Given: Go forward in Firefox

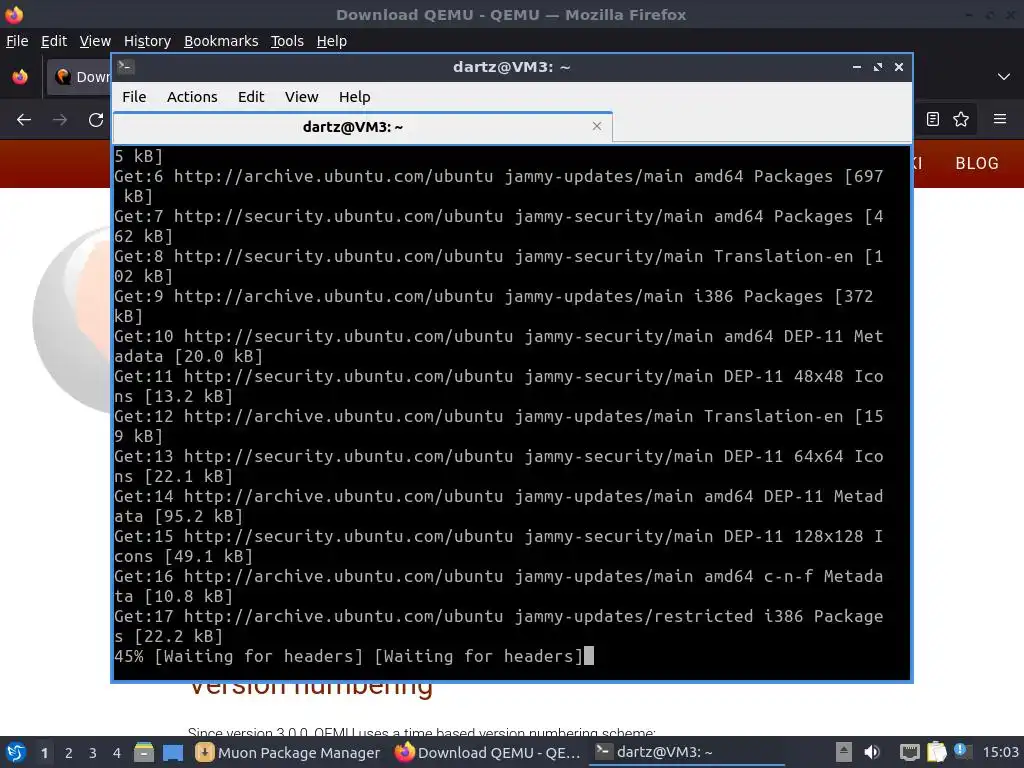Looking at the screenshot, I should click(x=60, y=120).
